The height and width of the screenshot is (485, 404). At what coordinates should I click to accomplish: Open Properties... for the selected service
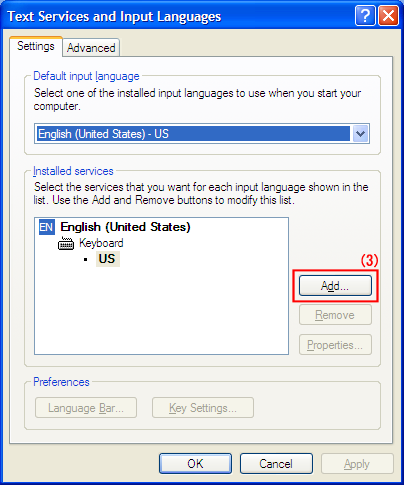pyautogui.click(x=335, y=345)
